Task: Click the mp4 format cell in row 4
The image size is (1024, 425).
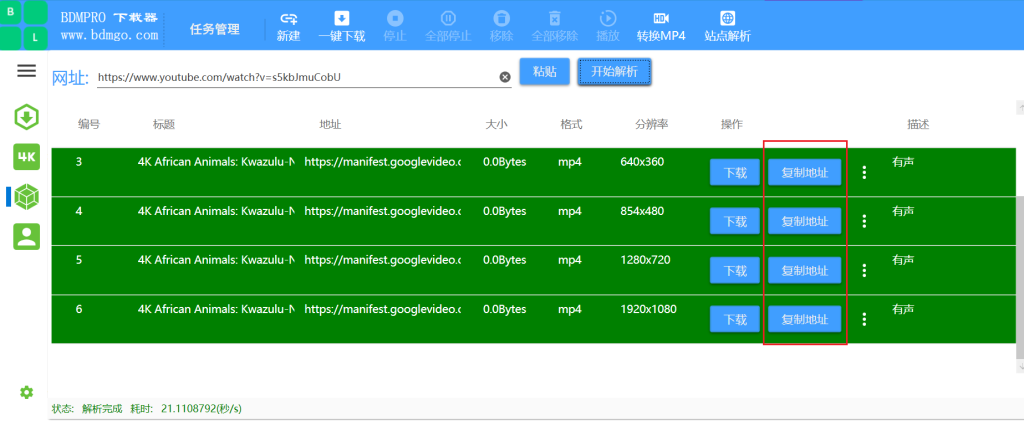Action: pos(569,211)
